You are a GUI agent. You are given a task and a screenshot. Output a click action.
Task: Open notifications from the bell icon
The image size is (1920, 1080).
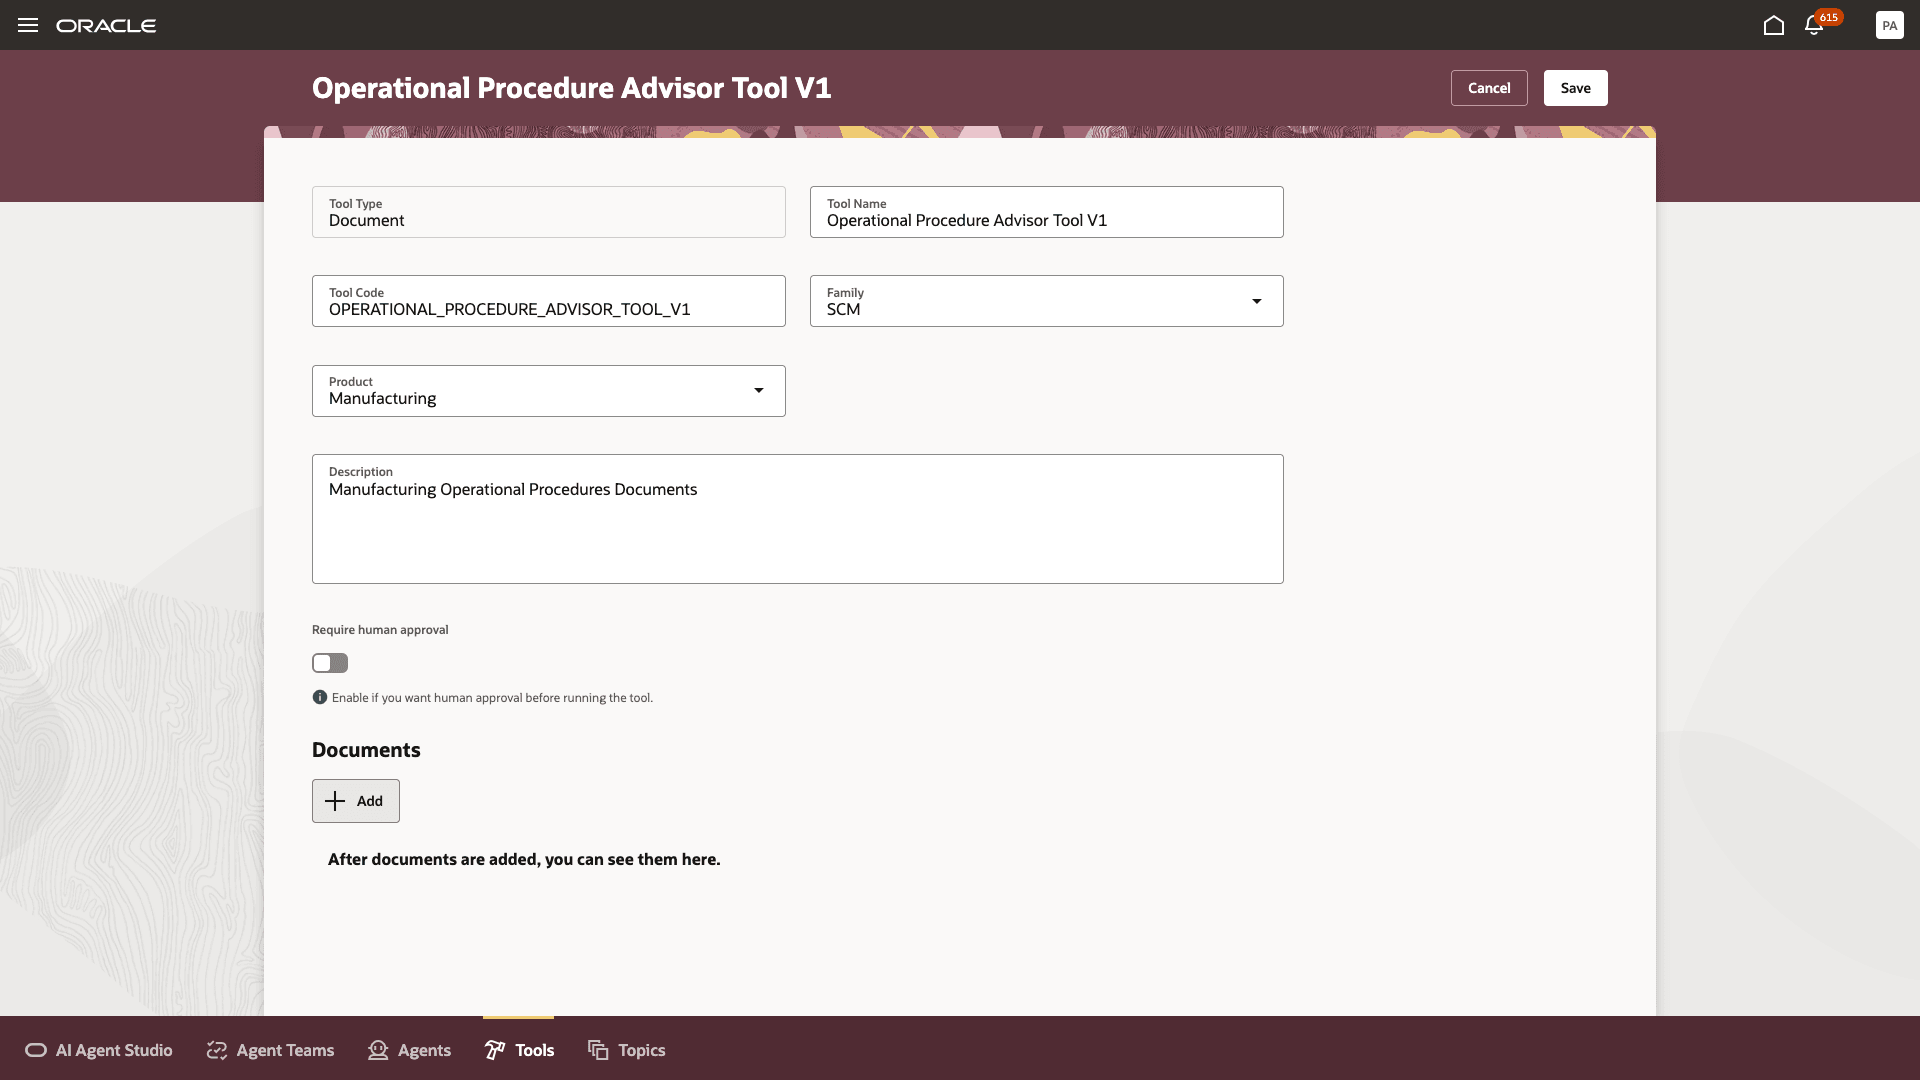coord(1813,27)
